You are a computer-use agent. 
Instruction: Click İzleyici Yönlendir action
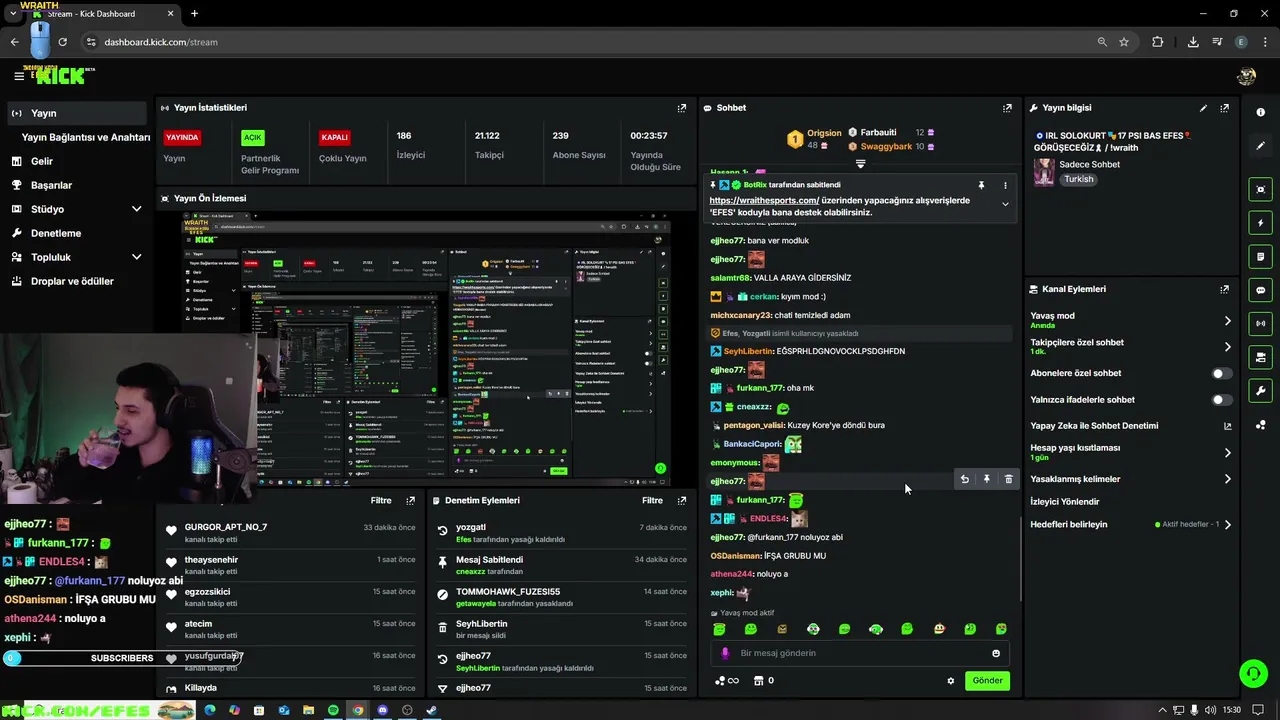tap(1065, 502)
